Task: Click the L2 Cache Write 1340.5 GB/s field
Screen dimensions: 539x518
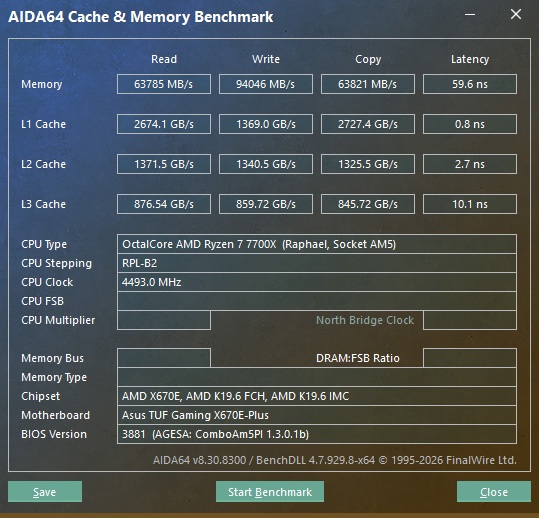Action: tap(266, 164)
